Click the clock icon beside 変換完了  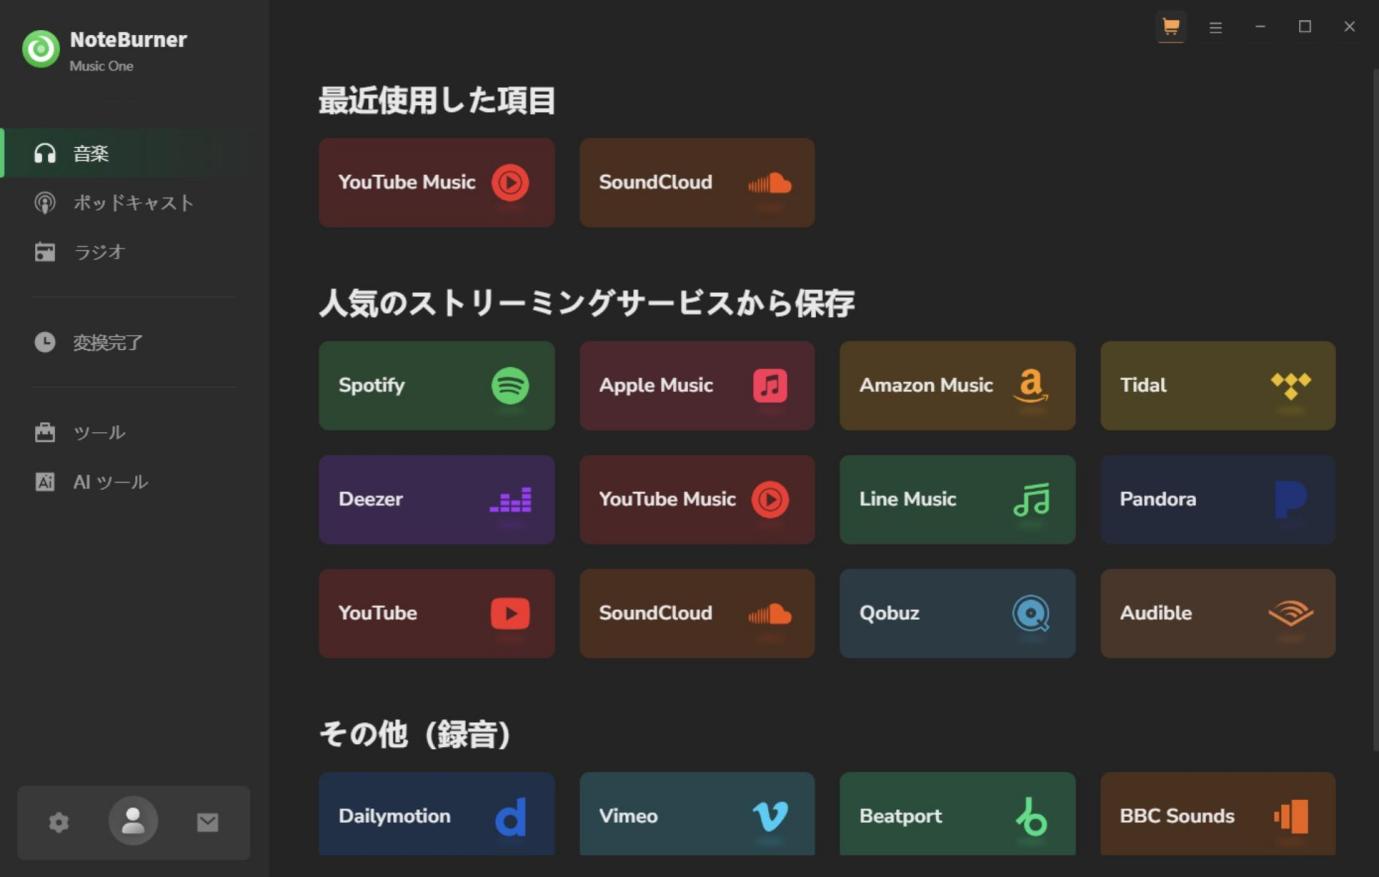click(x=45, y=342)
